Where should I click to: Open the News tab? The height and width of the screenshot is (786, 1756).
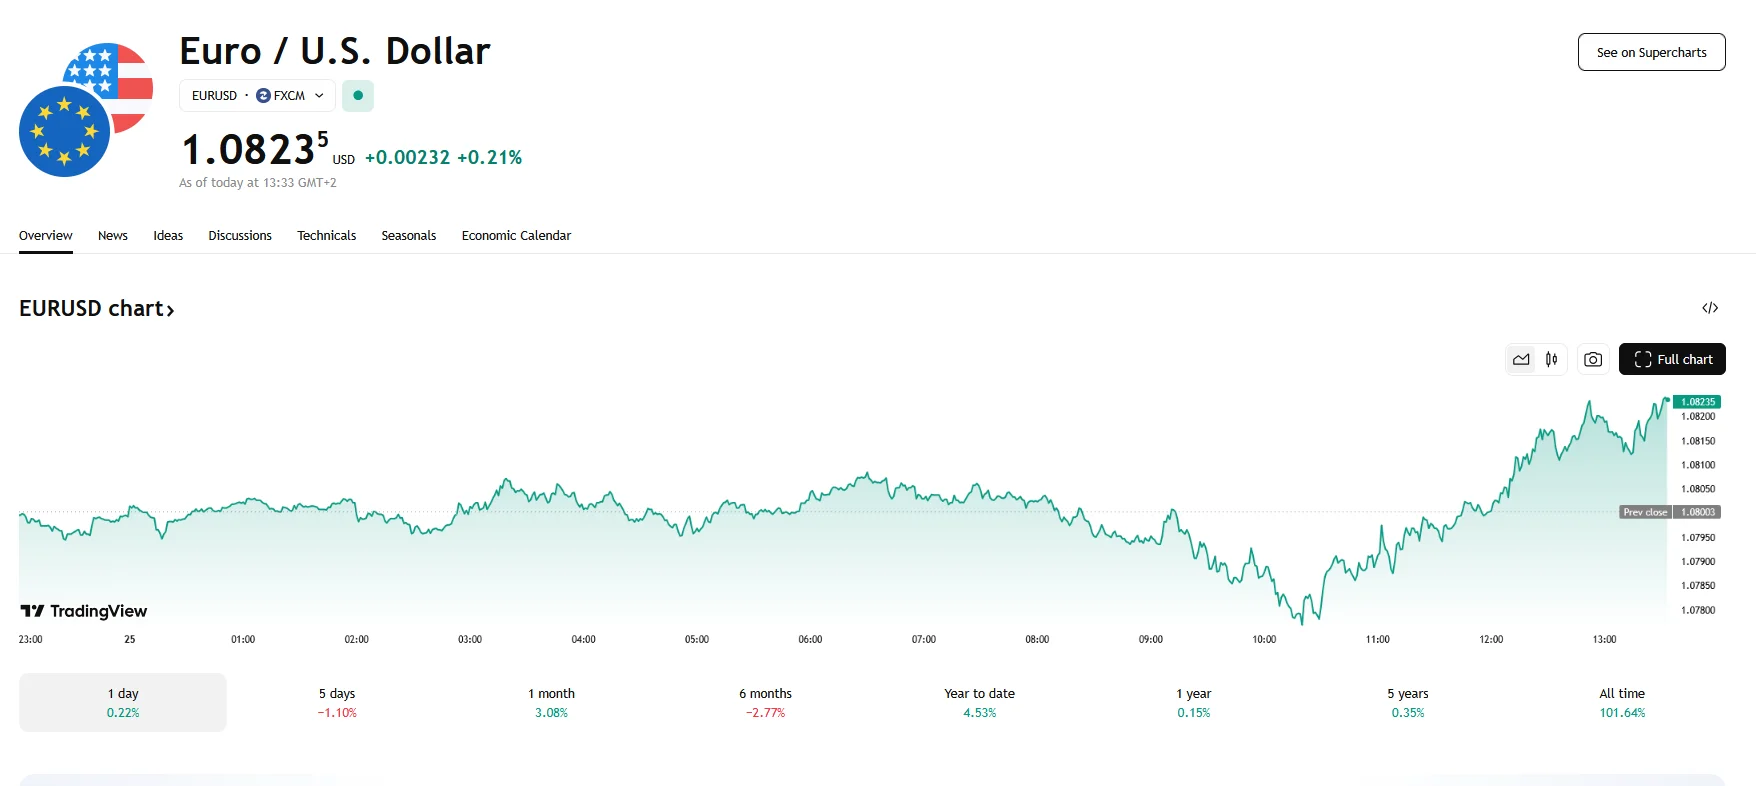tap(113, 236)
